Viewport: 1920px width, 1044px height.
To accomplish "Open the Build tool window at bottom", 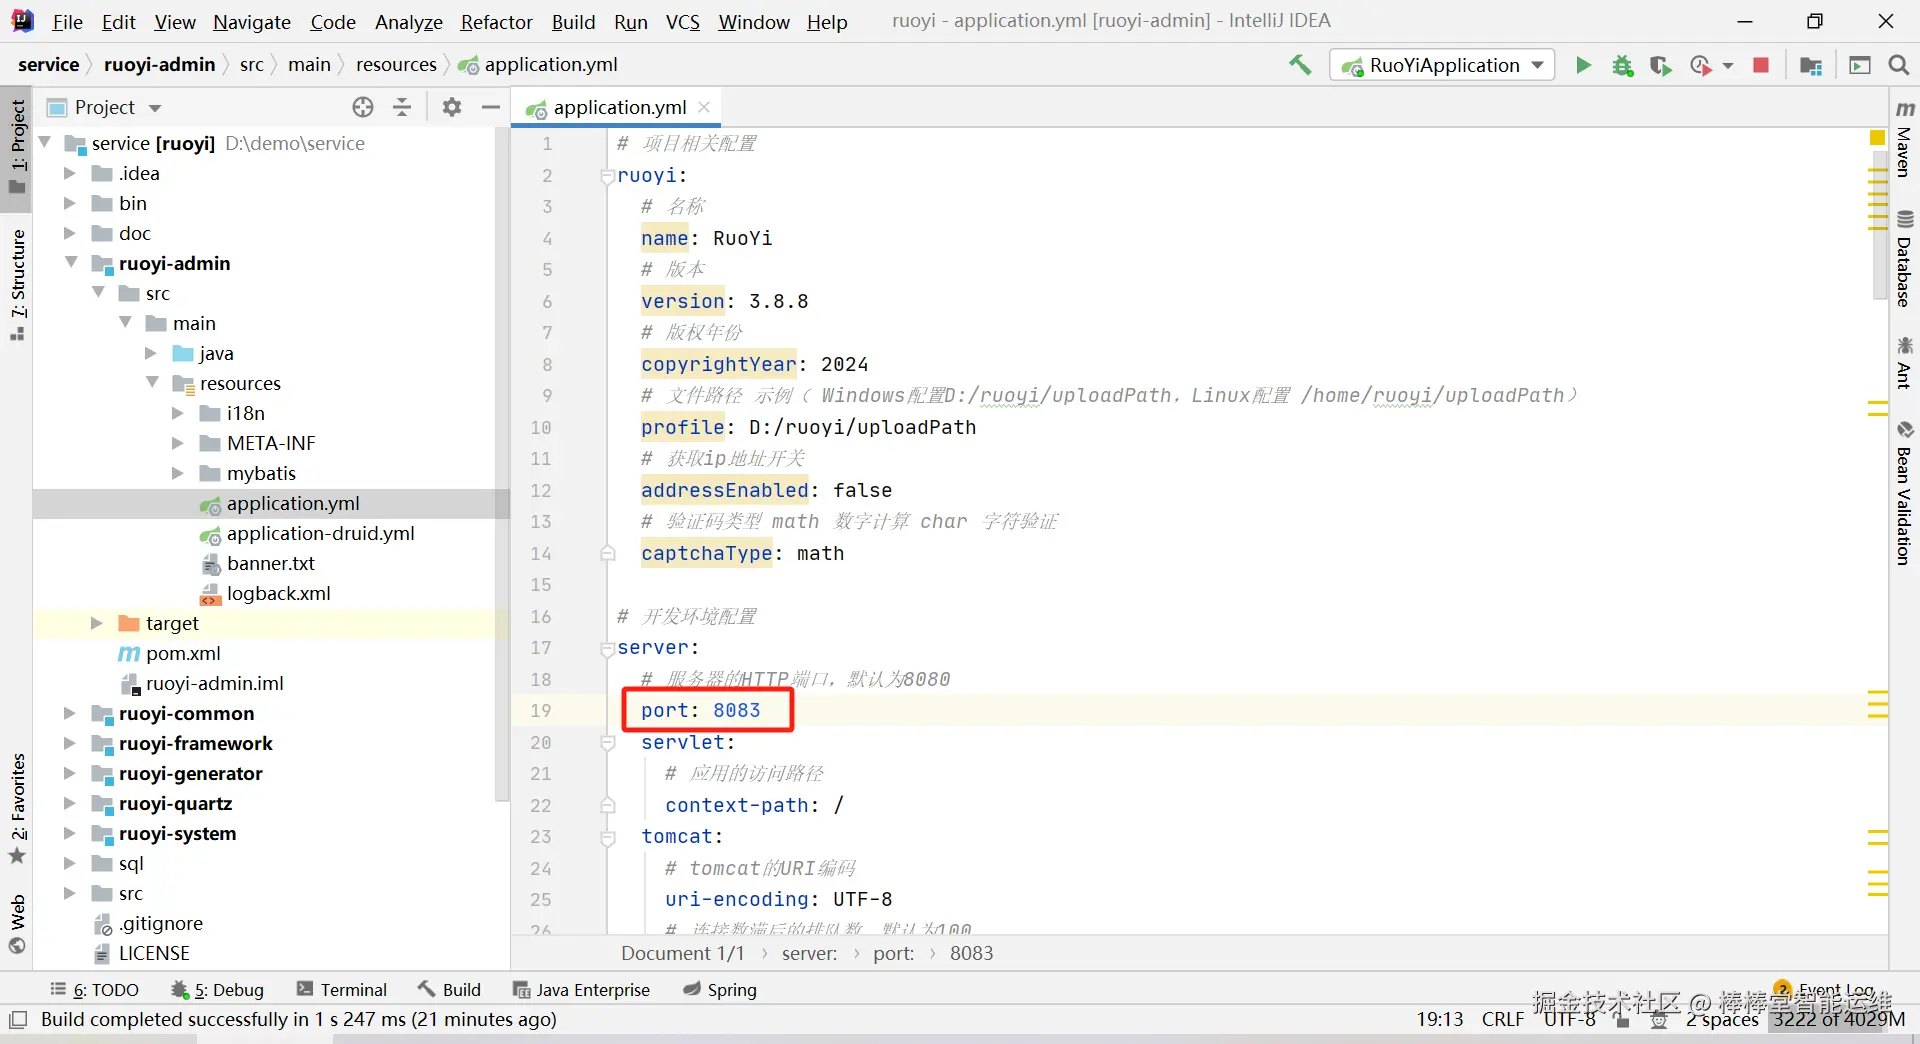I will coord(450,990).
